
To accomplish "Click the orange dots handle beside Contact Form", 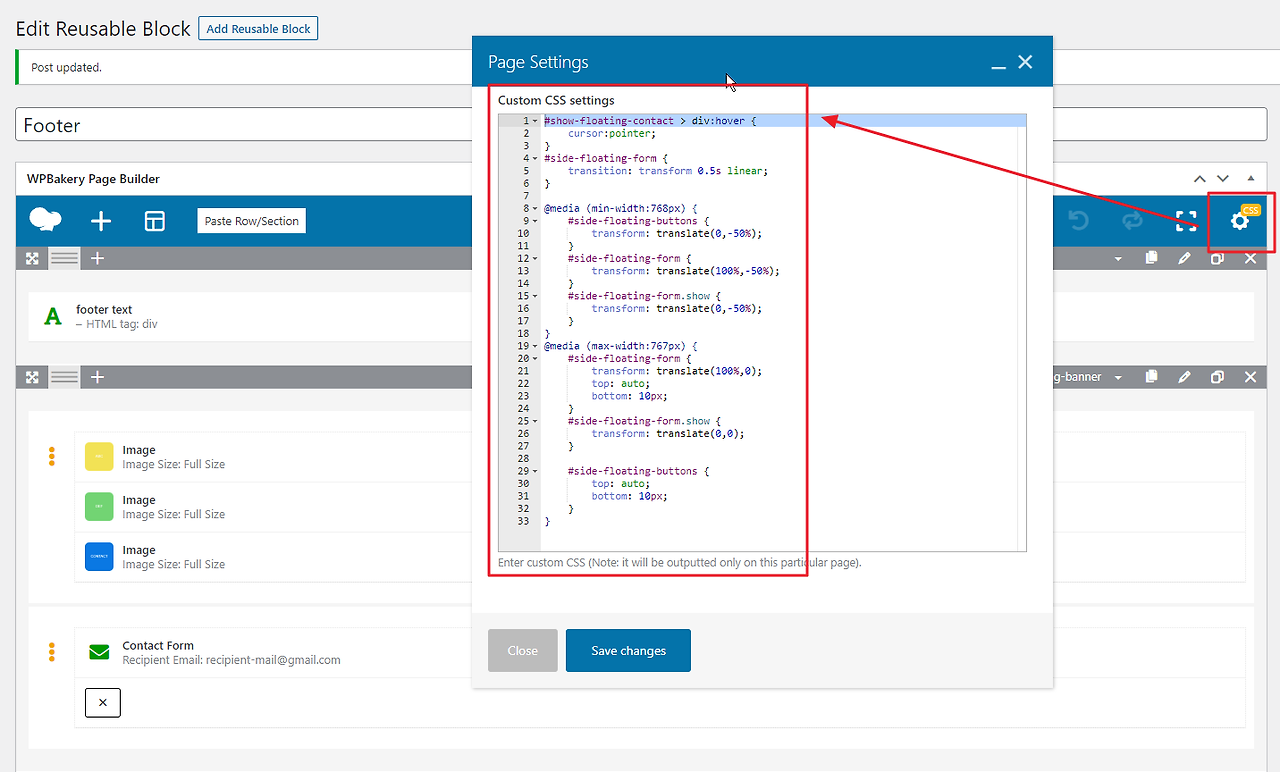I will pyautogui.click(x=51, y=652).
